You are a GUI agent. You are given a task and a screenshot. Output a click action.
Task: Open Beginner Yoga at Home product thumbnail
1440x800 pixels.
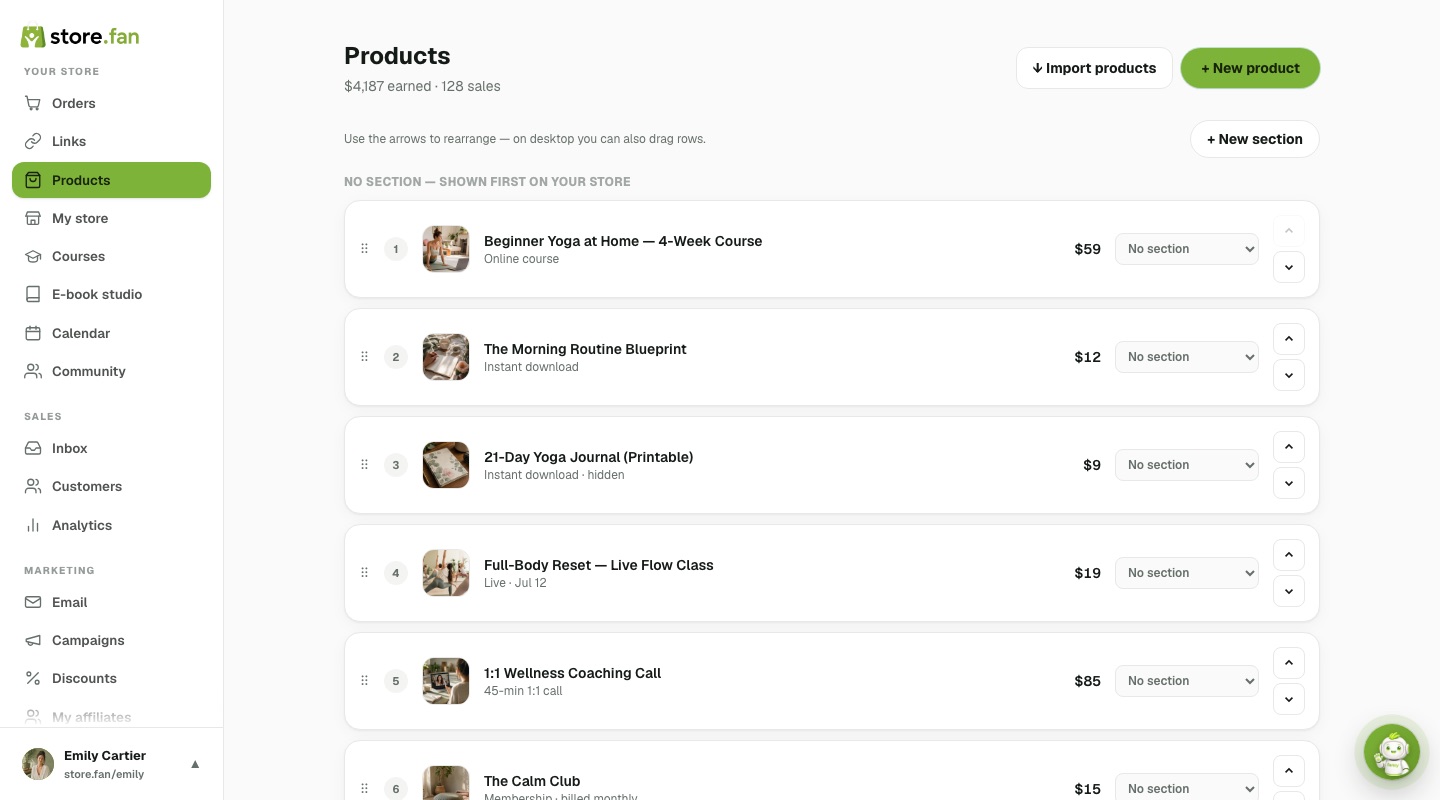tap(446, 249)
